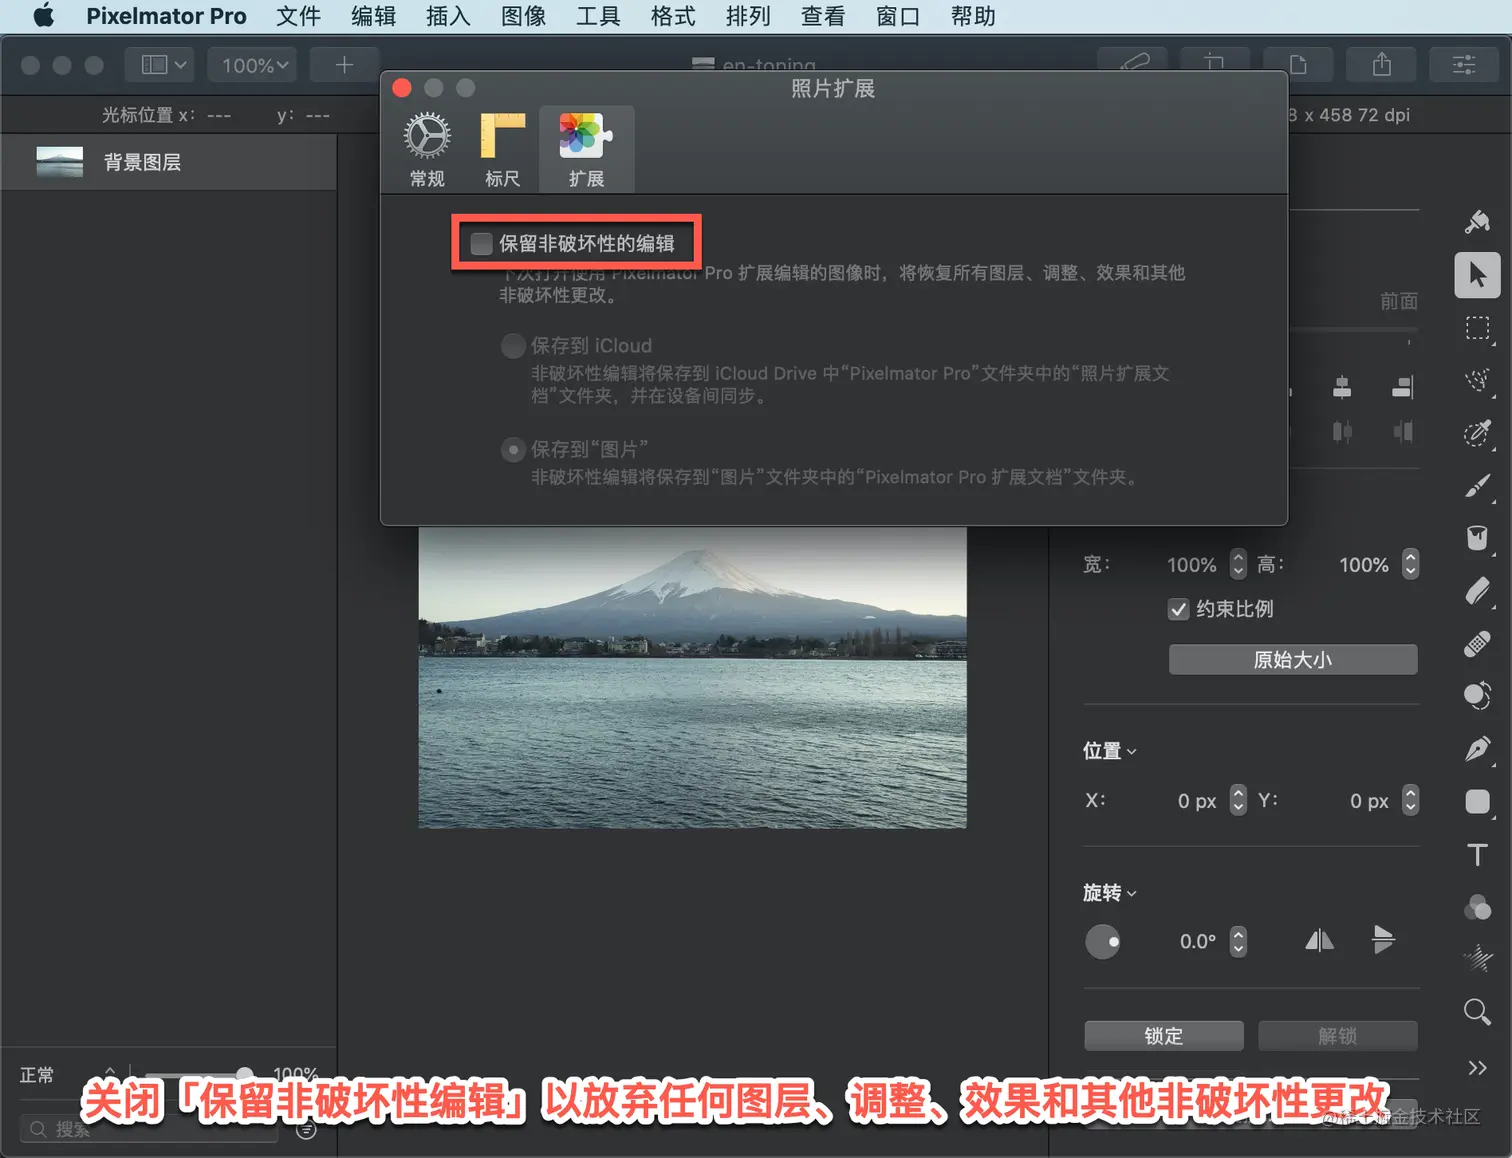Click the 解锁 button
The height and width of the screenshot is (1158, 1512).
[x=1338, y=1036]
